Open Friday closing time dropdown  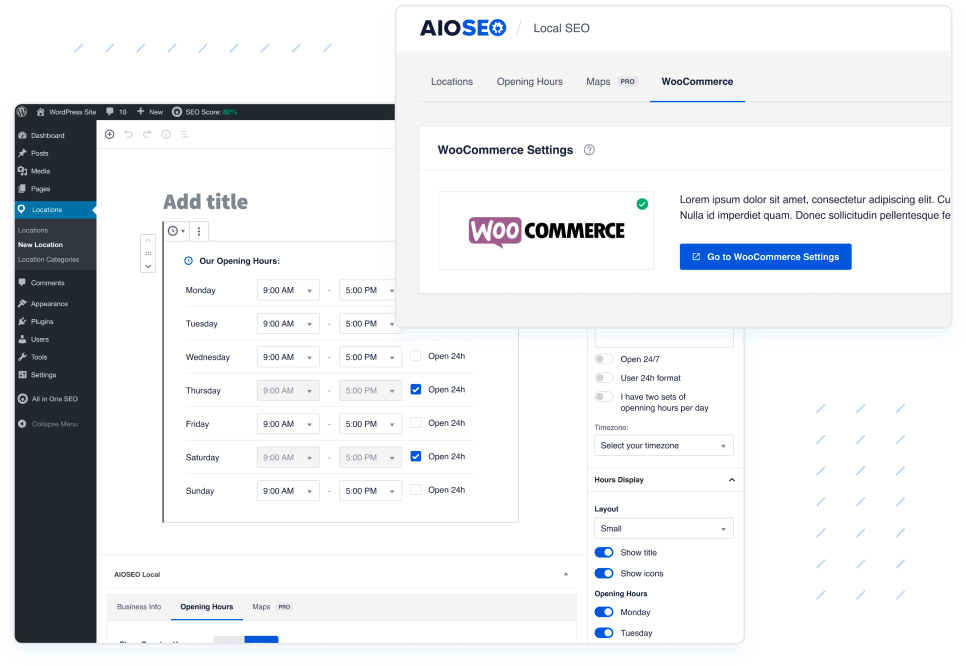coord(370,424)
